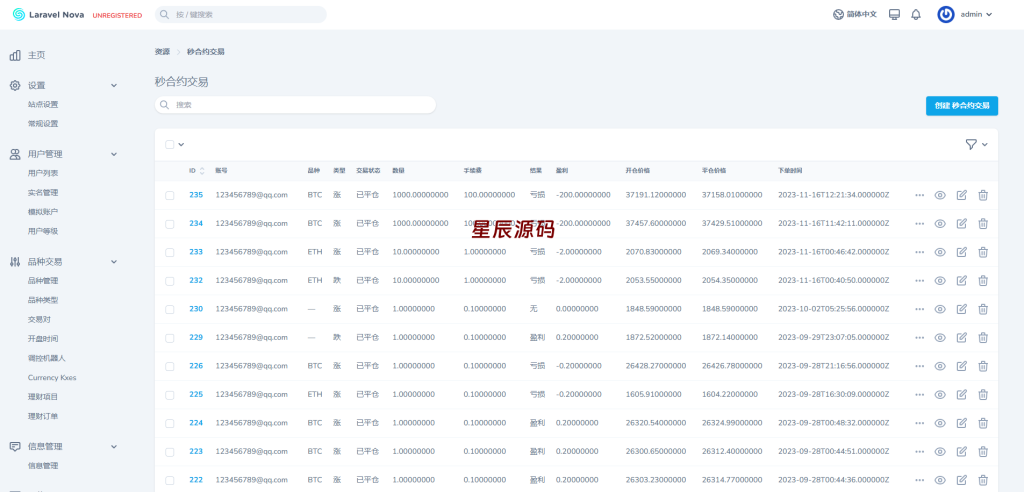Select checkbox for trade 235
Image resolution: width=1024 pixels, height=492 pixels.
pos(170,195)
